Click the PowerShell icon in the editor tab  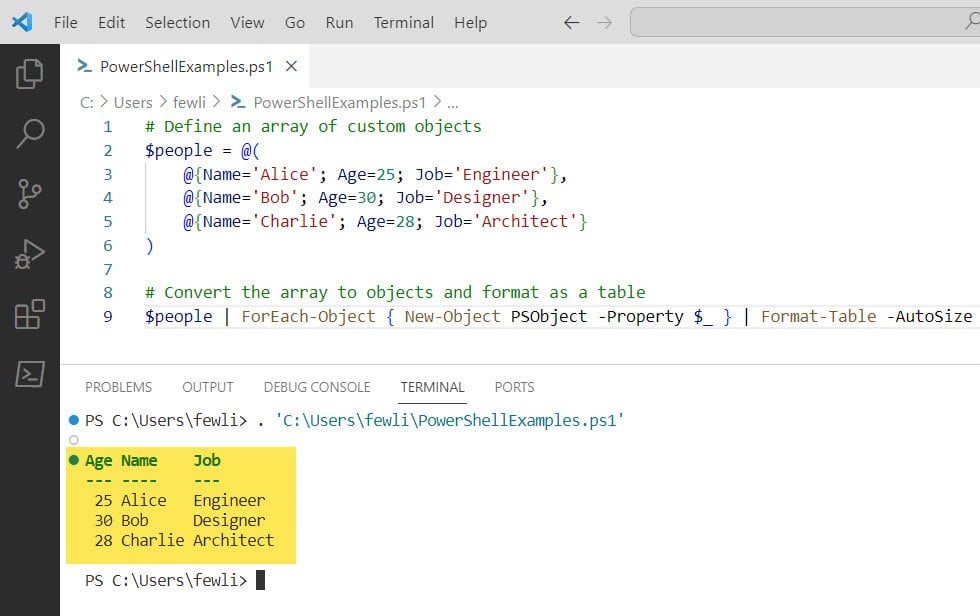point(83,66)
